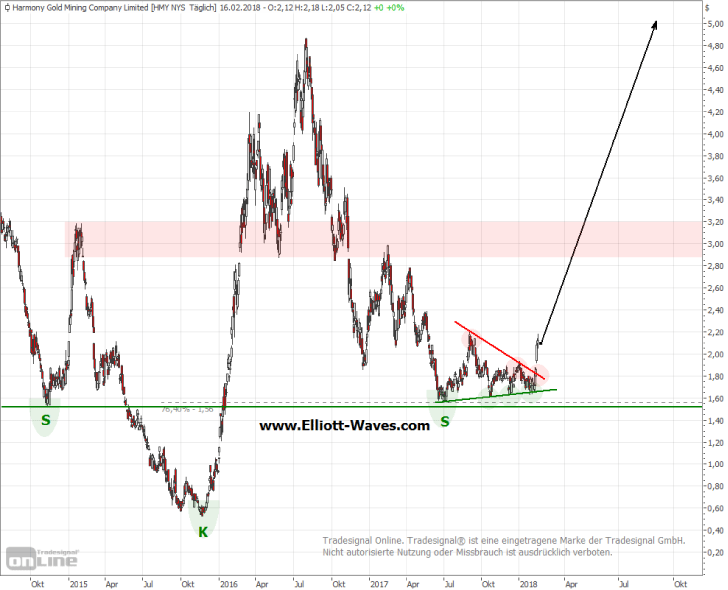The height and width of the screenshot is (590, 728).
Task: Click the Tradesignal GmbH copyright notice
Action: 503,546
